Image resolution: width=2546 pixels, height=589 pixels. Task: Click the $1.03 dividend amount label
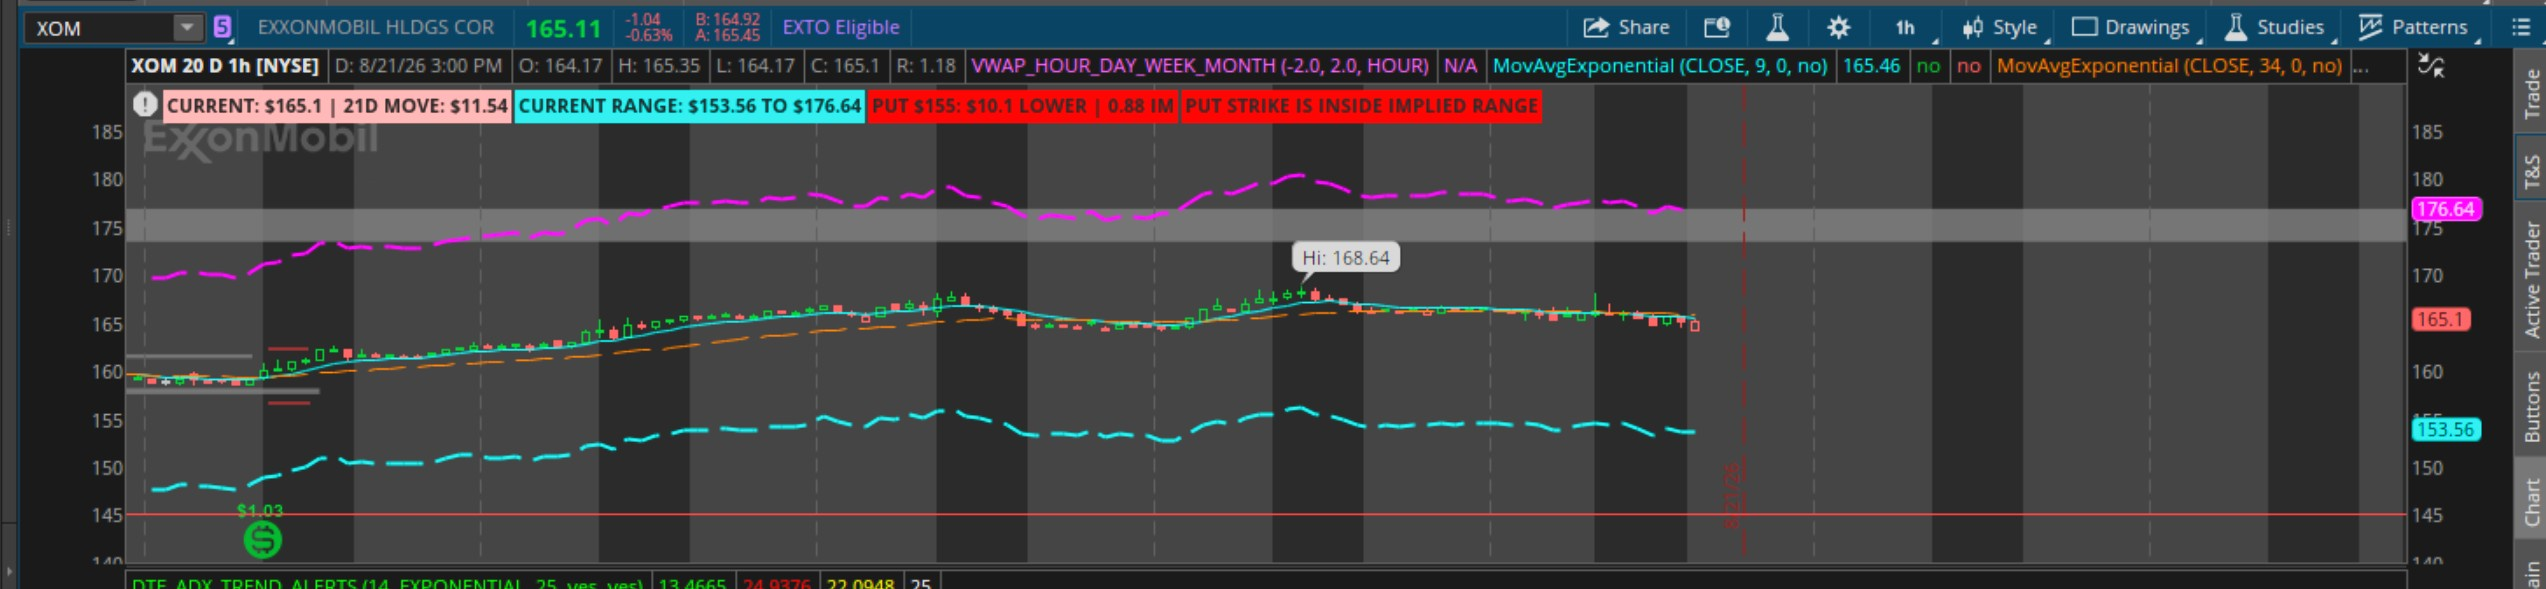[x=260, y=510]
